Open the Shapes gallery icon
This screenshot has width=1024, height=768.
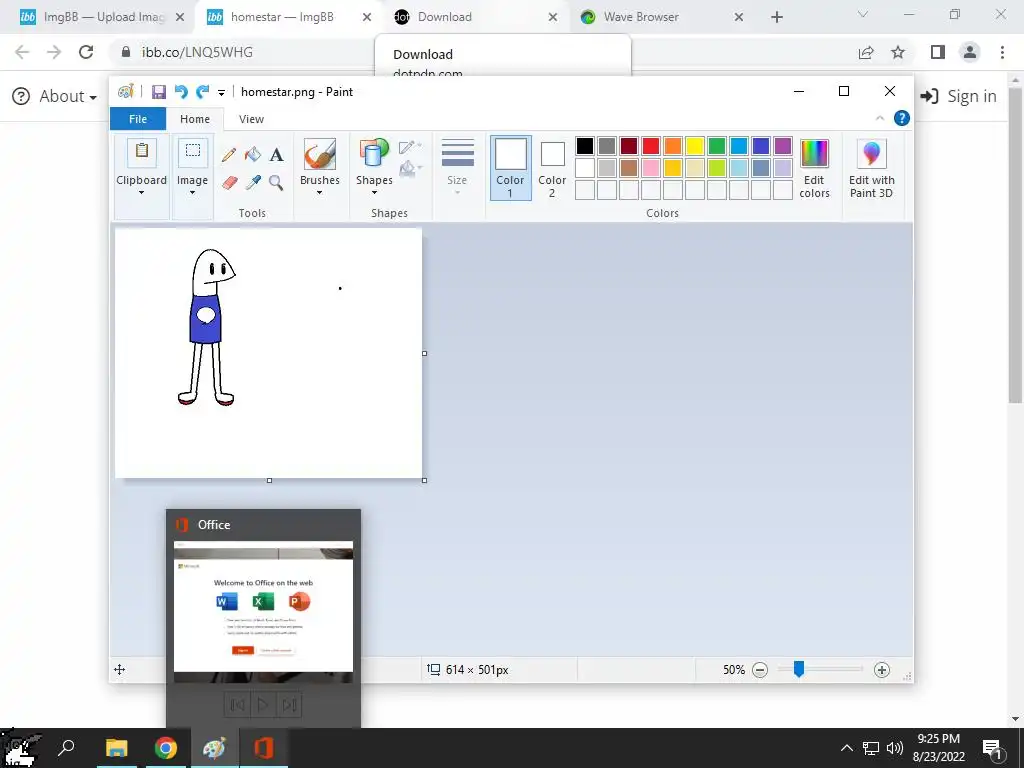374,154
